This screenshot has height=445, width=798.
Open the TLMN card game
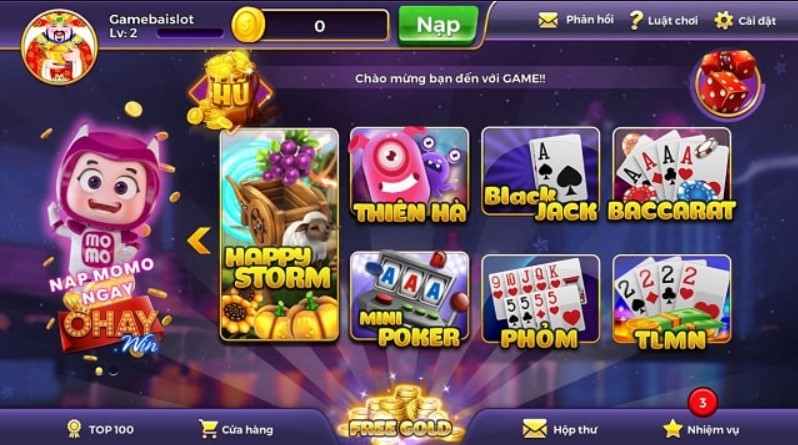pyautogui.click(x=672, y=301)
